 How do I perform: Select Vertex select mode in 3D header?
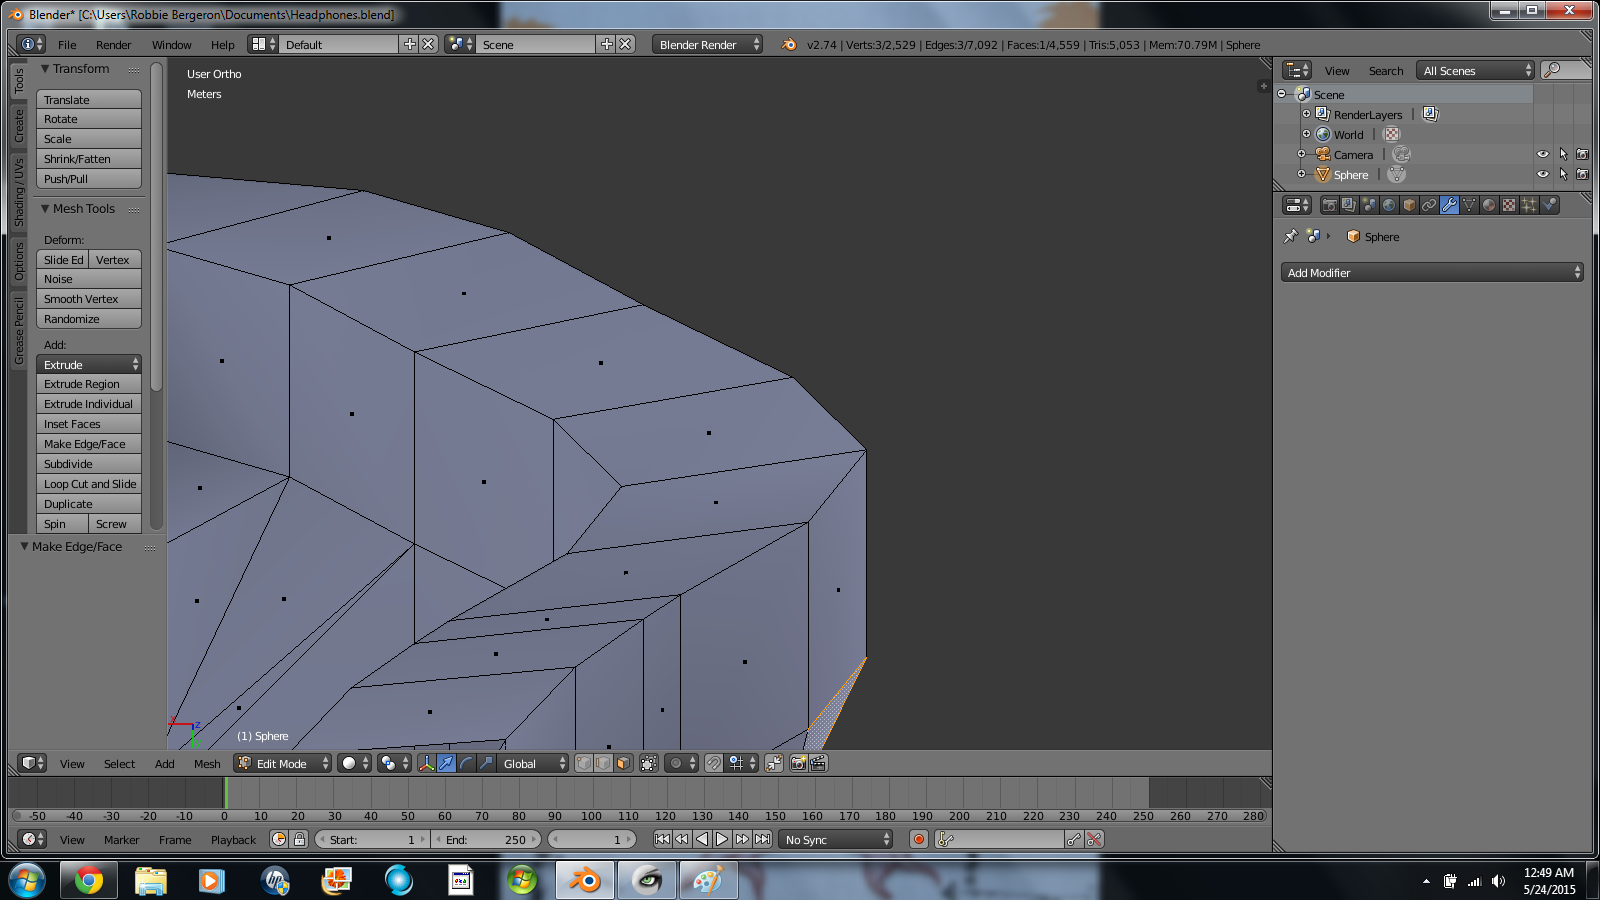(x=584, y=763)
